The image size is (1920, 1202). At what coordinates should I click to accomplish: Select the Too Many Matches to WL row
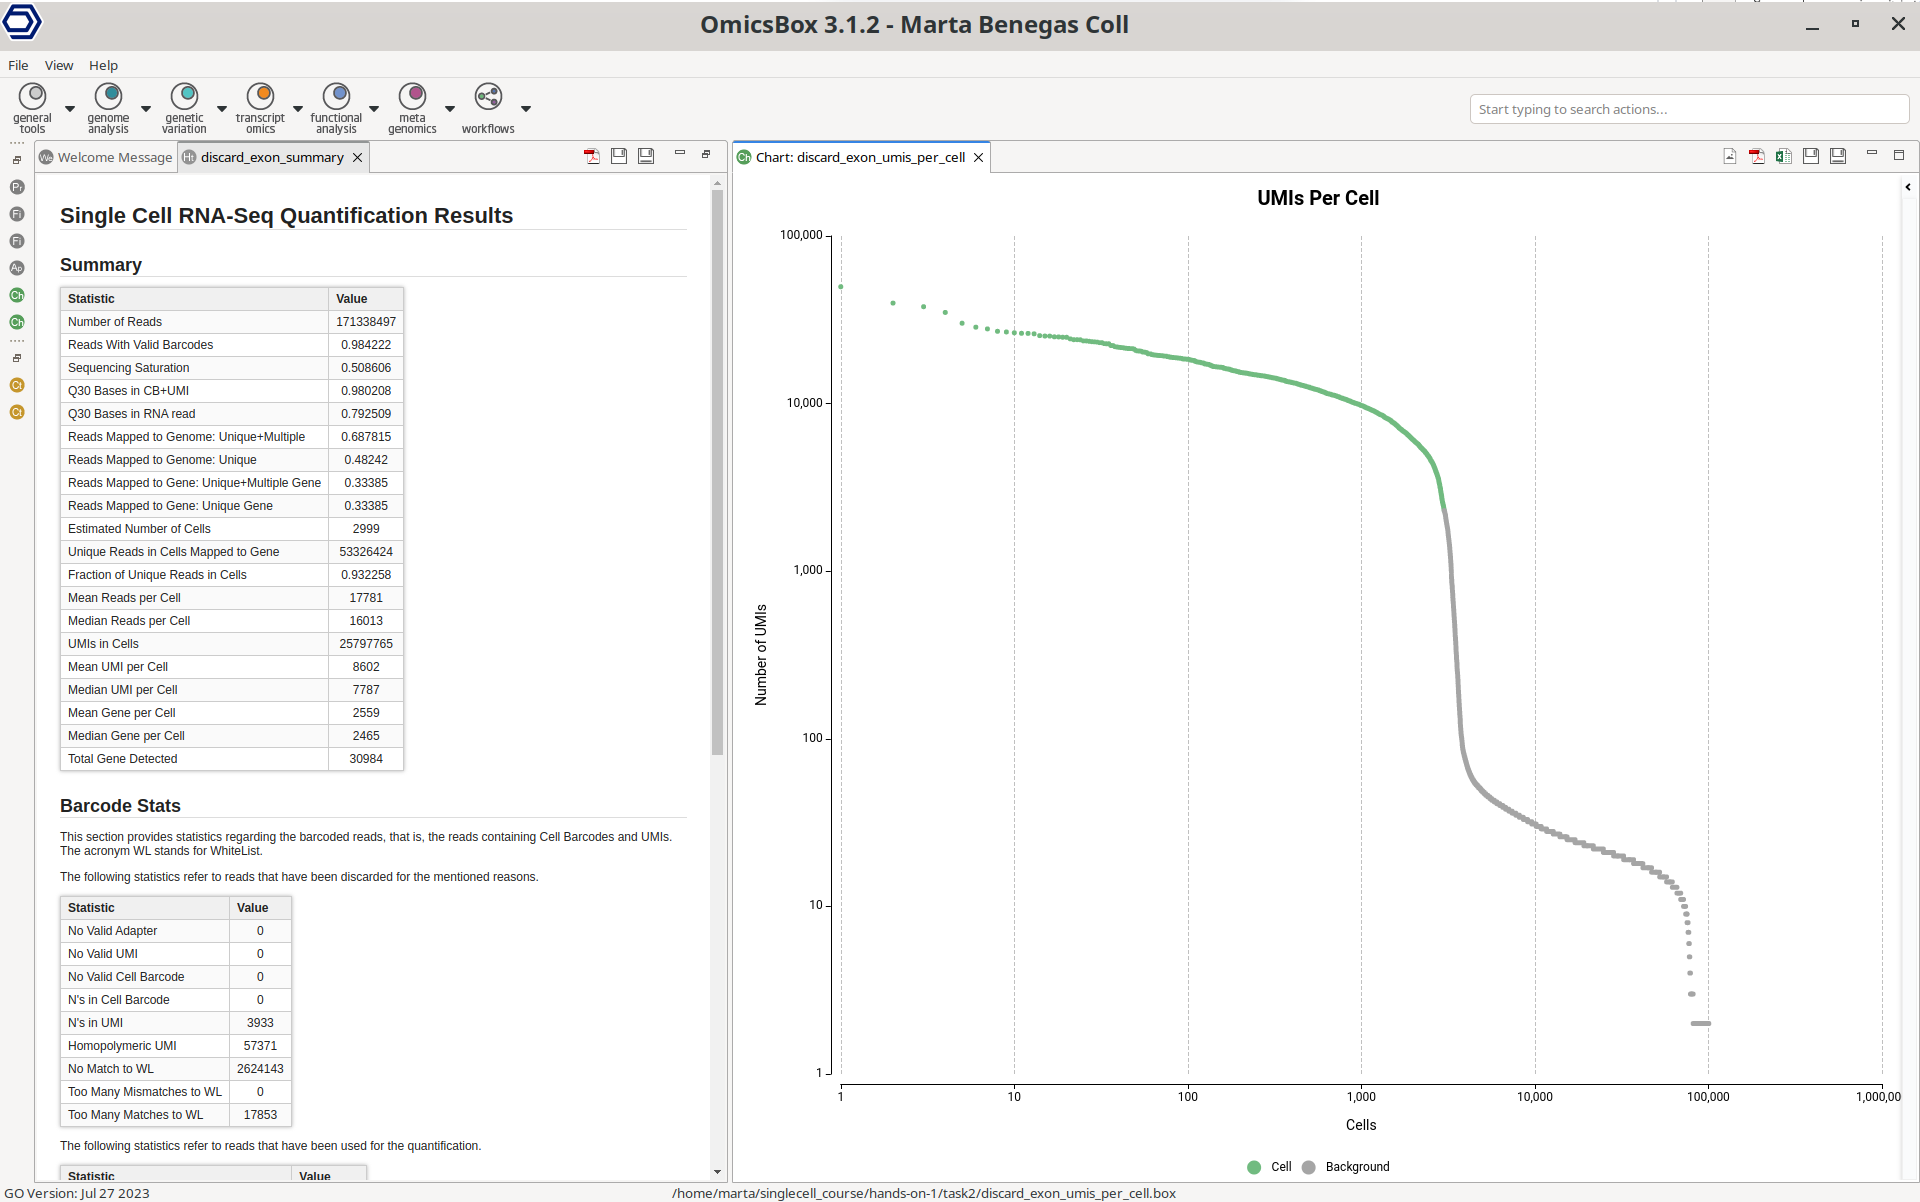(176, 1115)
